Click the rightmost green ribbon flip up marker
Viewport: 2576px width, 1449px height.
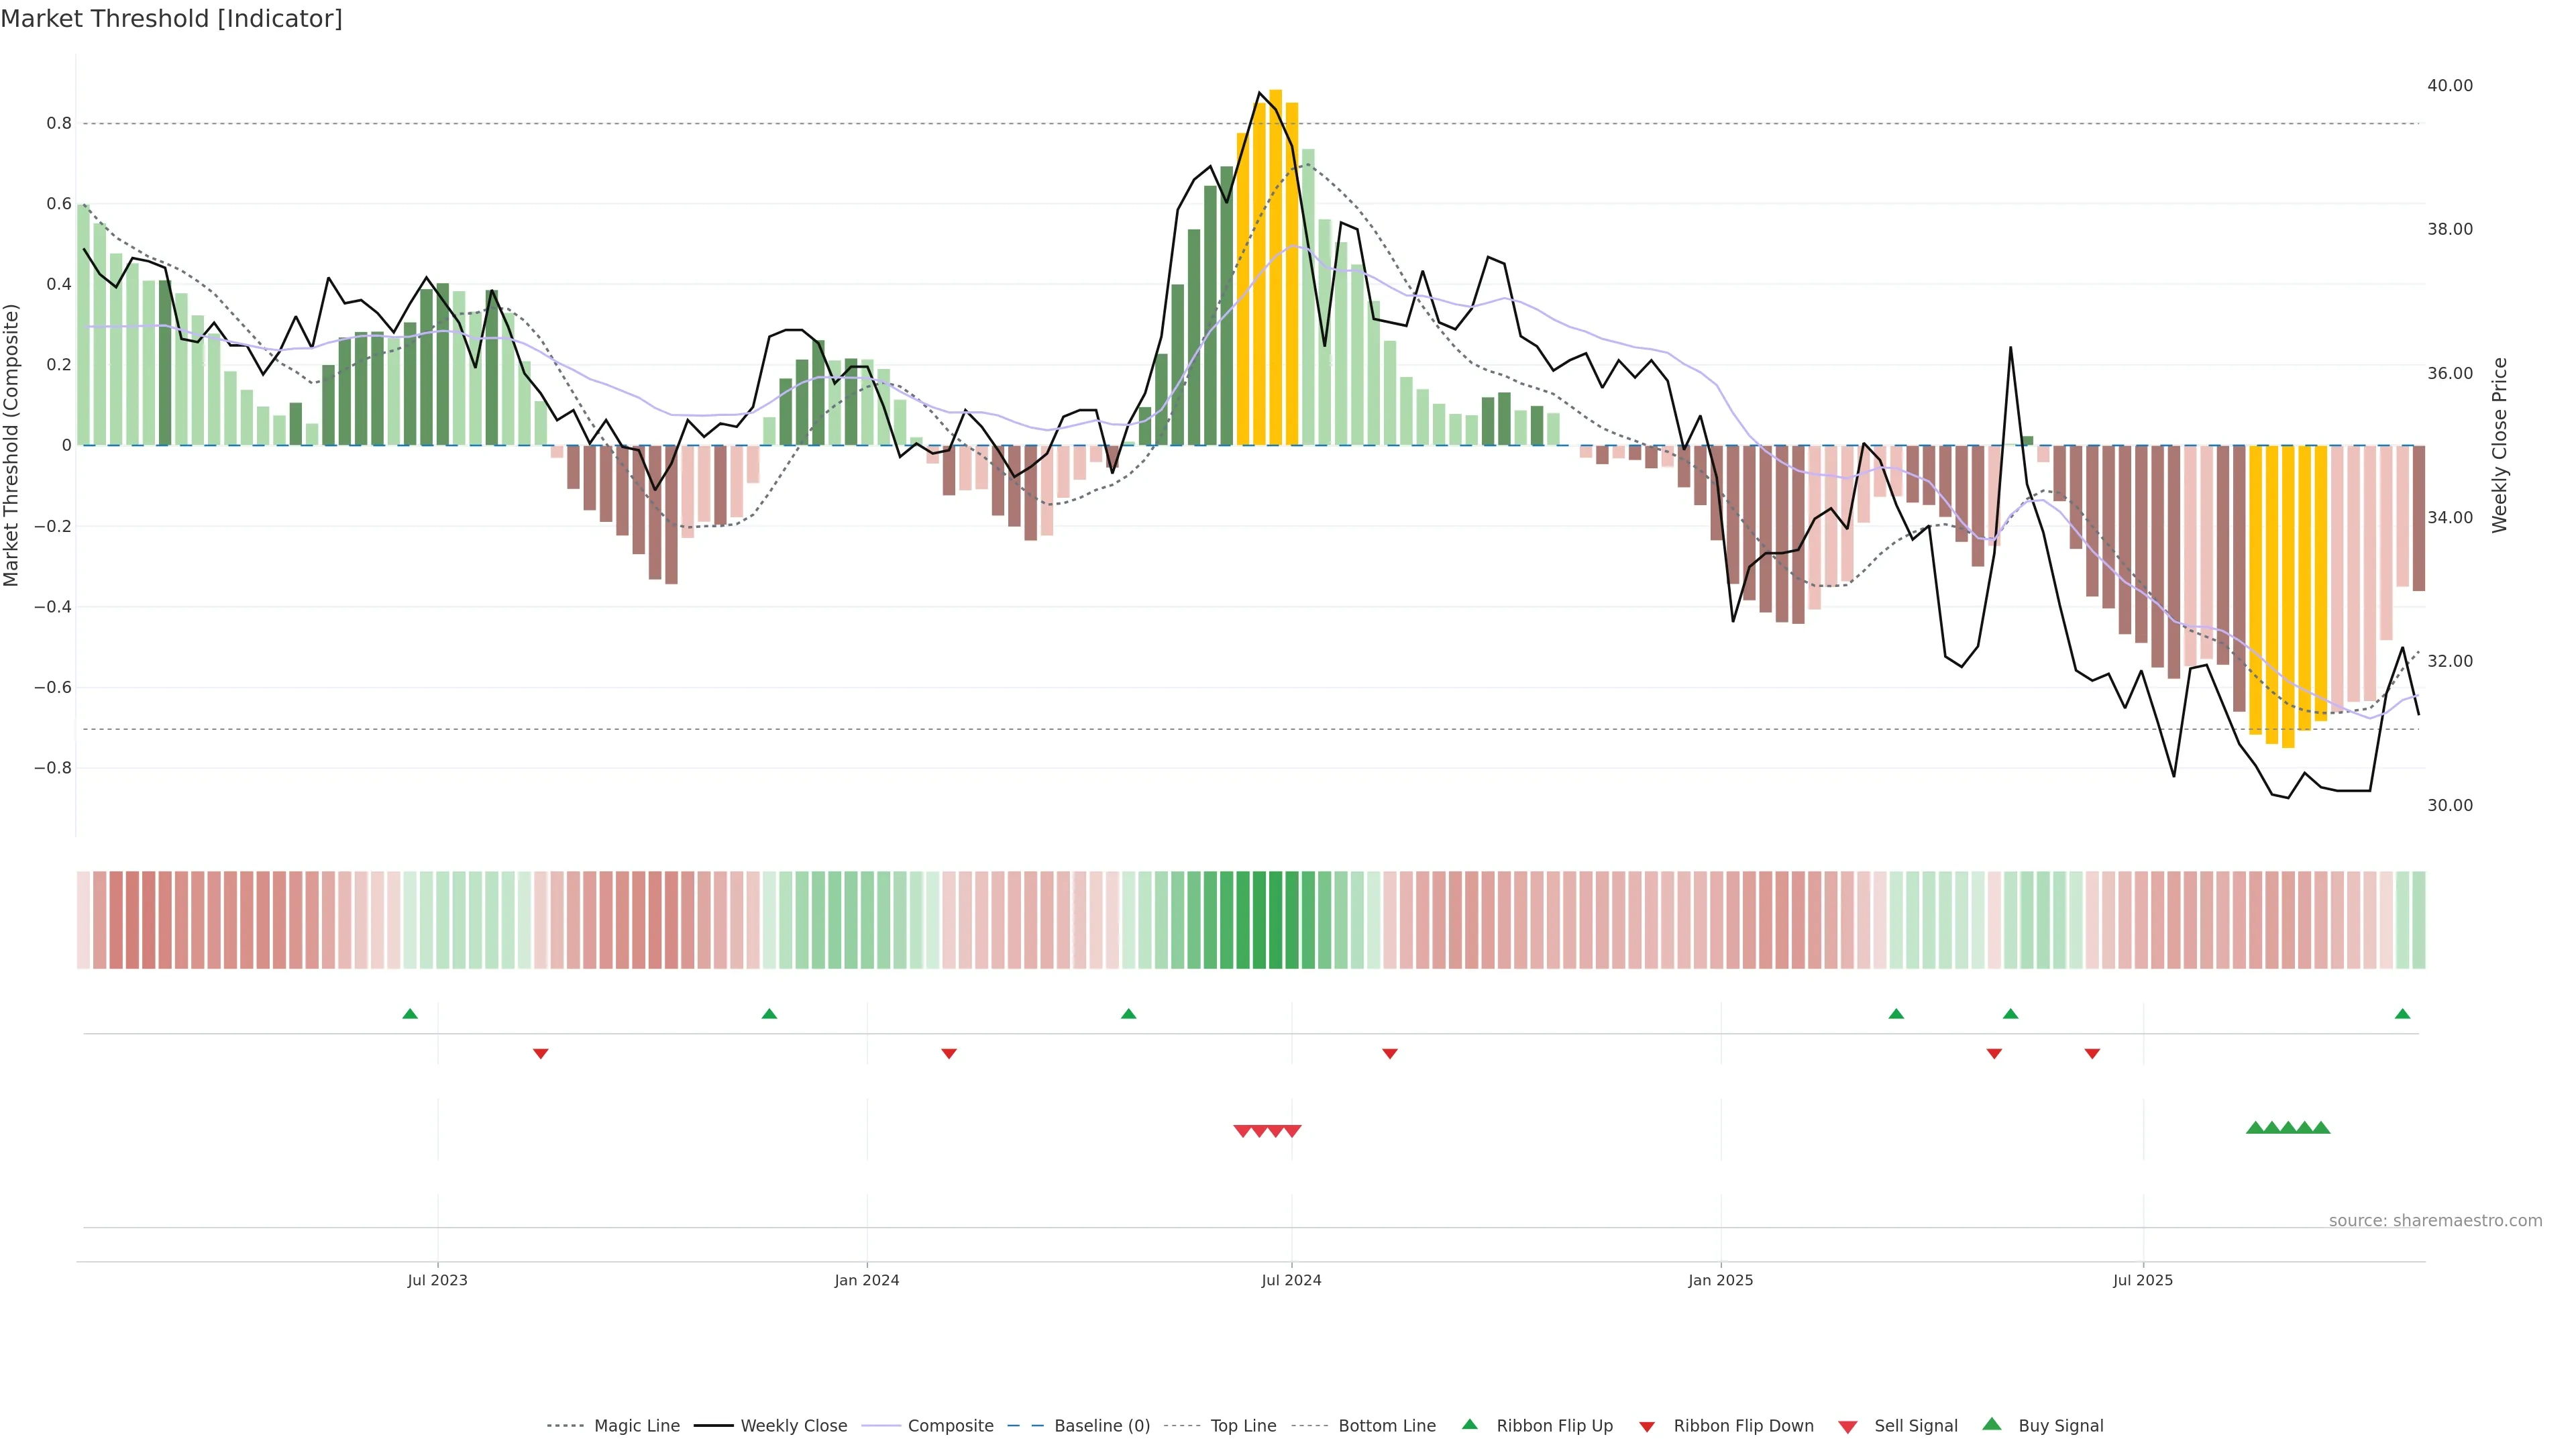2402,1014
